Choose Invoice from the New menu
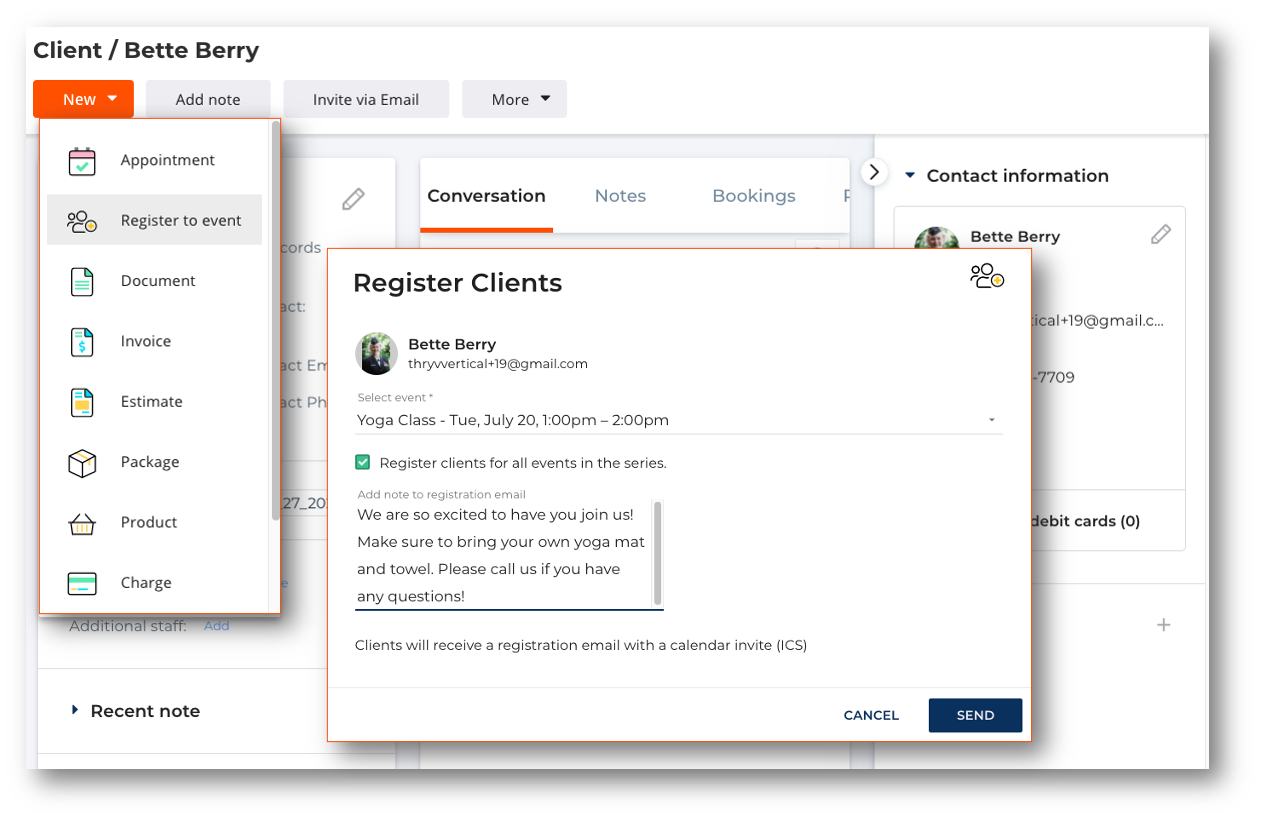The height and width of the screenshot is (813, 1266). (154, 341)
